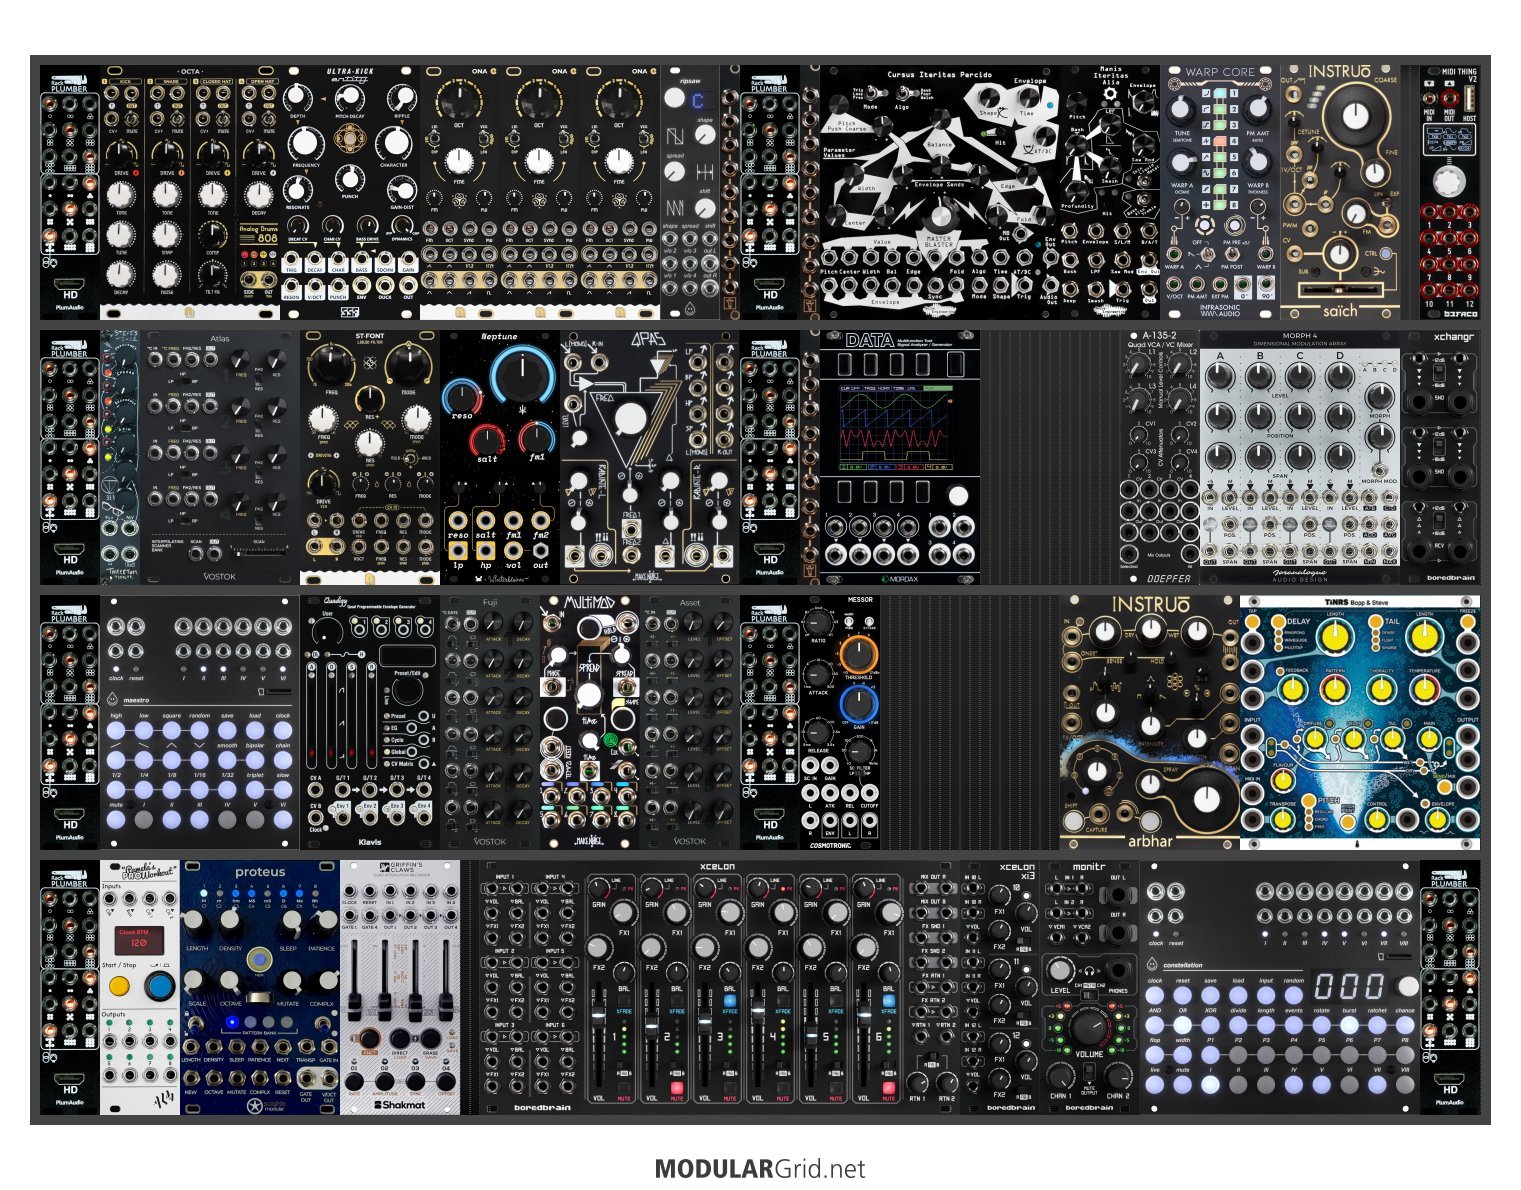Select the Manis Iteritas Alia module
The image size is (1521, 1190).
(x=1110, y=192)
